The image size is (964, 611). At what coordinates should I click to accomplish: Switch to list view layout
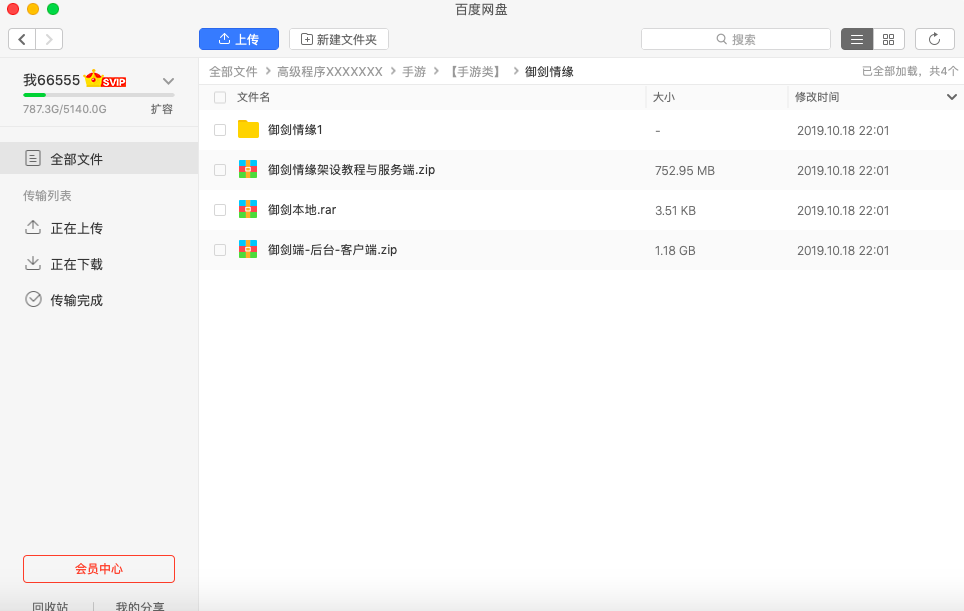(x=857, y=39)
